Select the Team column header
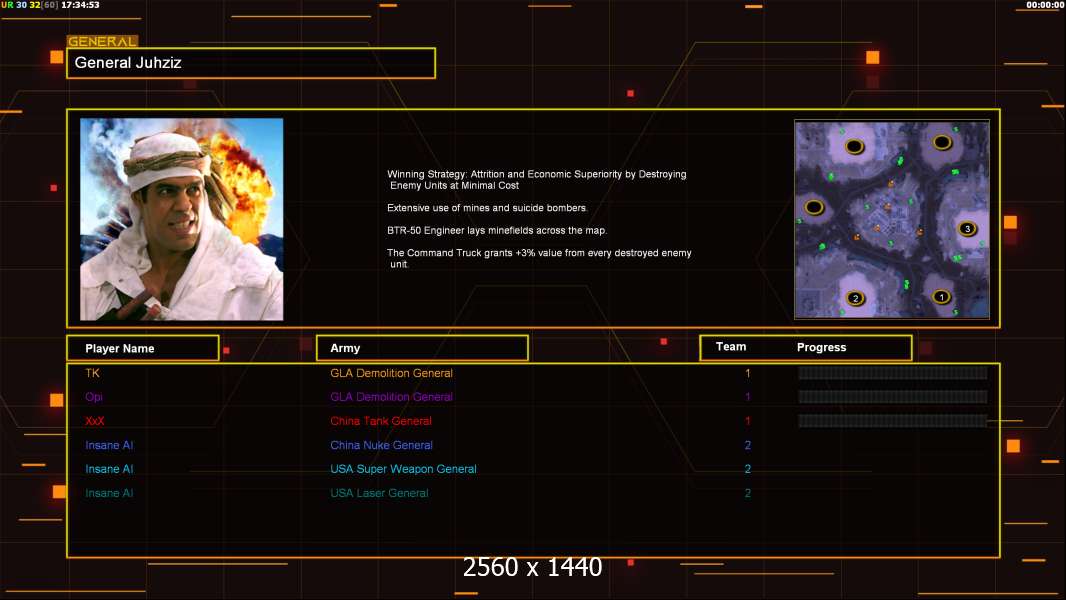The image size is (1066, 600). (x=731, y=347)
